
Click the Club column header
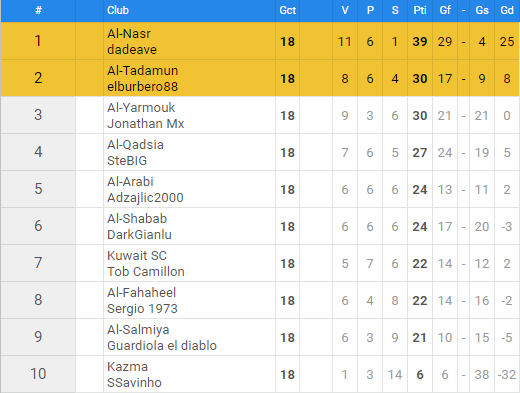118,10
